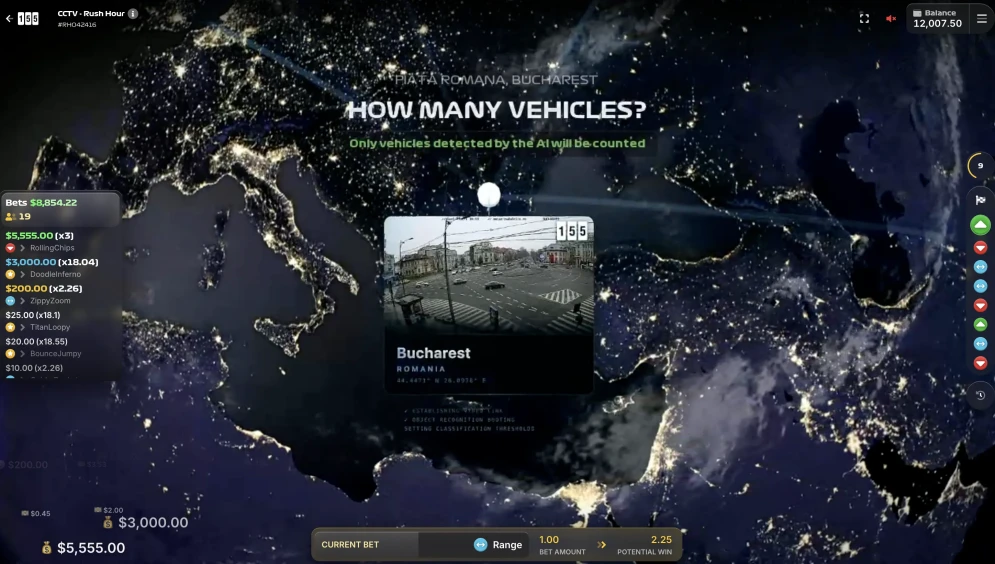Click the checkered flag icon

tap(980, 200)
